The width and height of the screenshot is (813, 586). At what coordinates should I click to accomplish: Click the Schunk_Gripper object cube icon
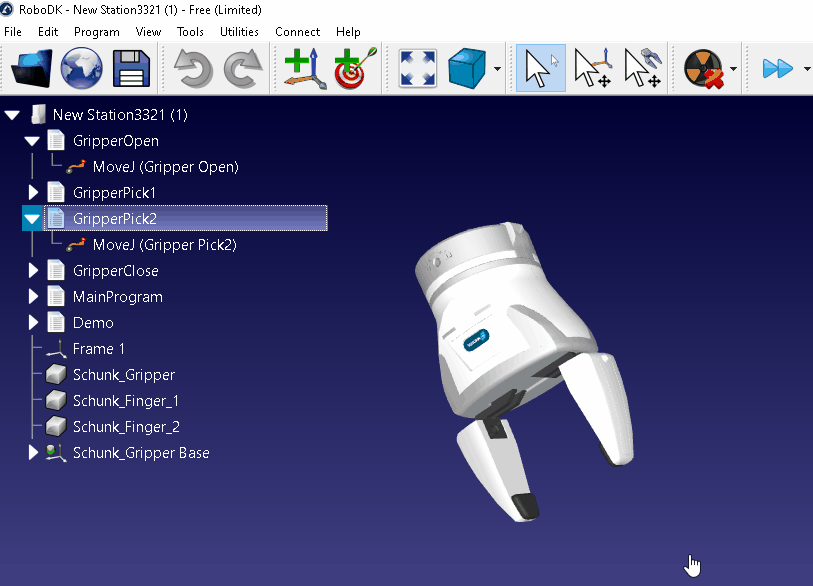coord(55,374)
